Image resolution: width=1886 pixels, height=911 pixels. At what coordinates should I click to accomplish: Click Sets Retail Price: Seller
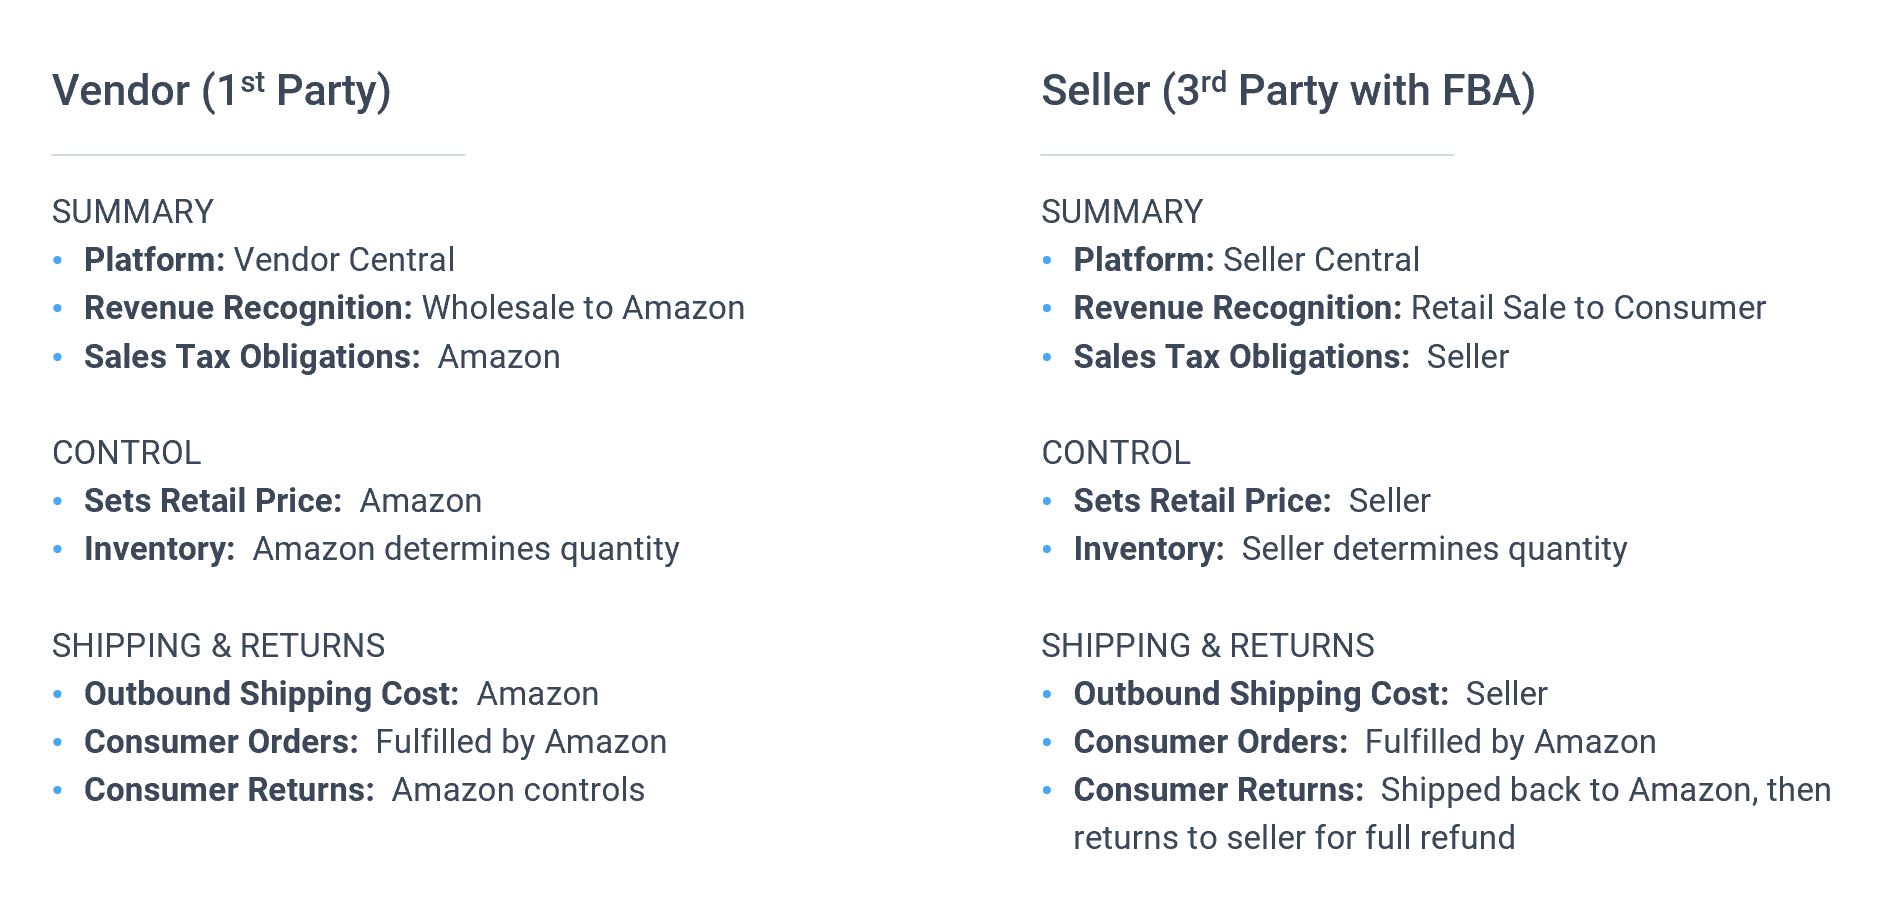[1252, 501]
